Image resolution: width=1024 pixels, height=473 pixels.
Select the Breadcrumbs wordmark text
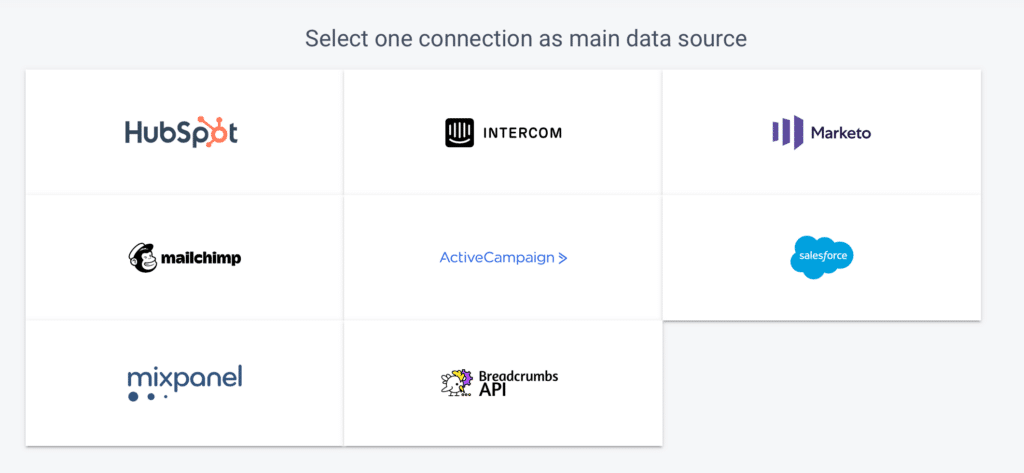point(519,376)
